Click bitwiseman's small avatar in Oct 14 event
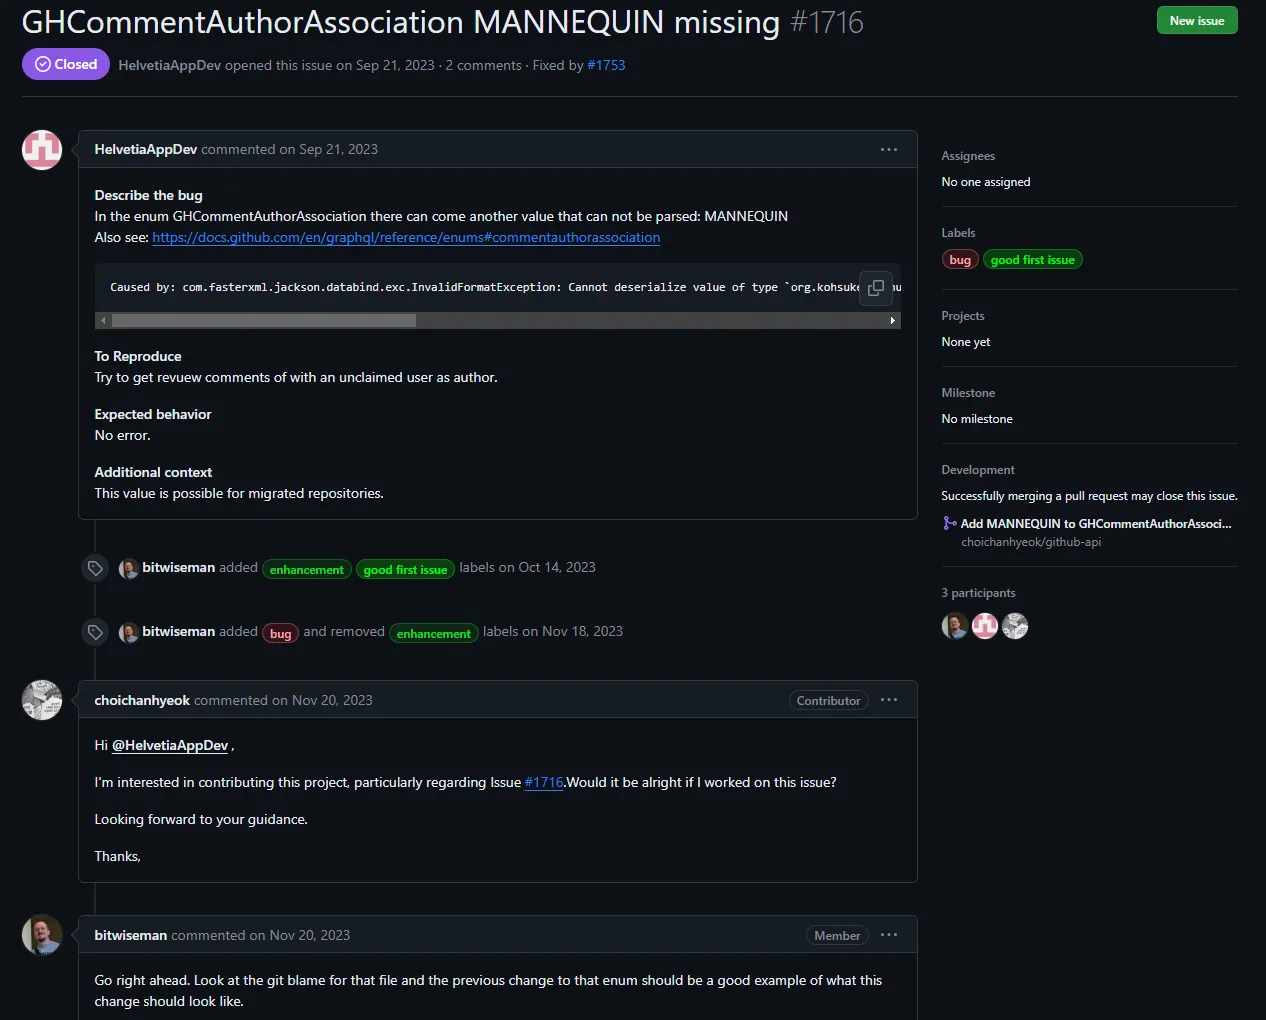Image resolution: width=1266 pixels, height=1020 pixels. pyautogui.click(x=129, y=568)
